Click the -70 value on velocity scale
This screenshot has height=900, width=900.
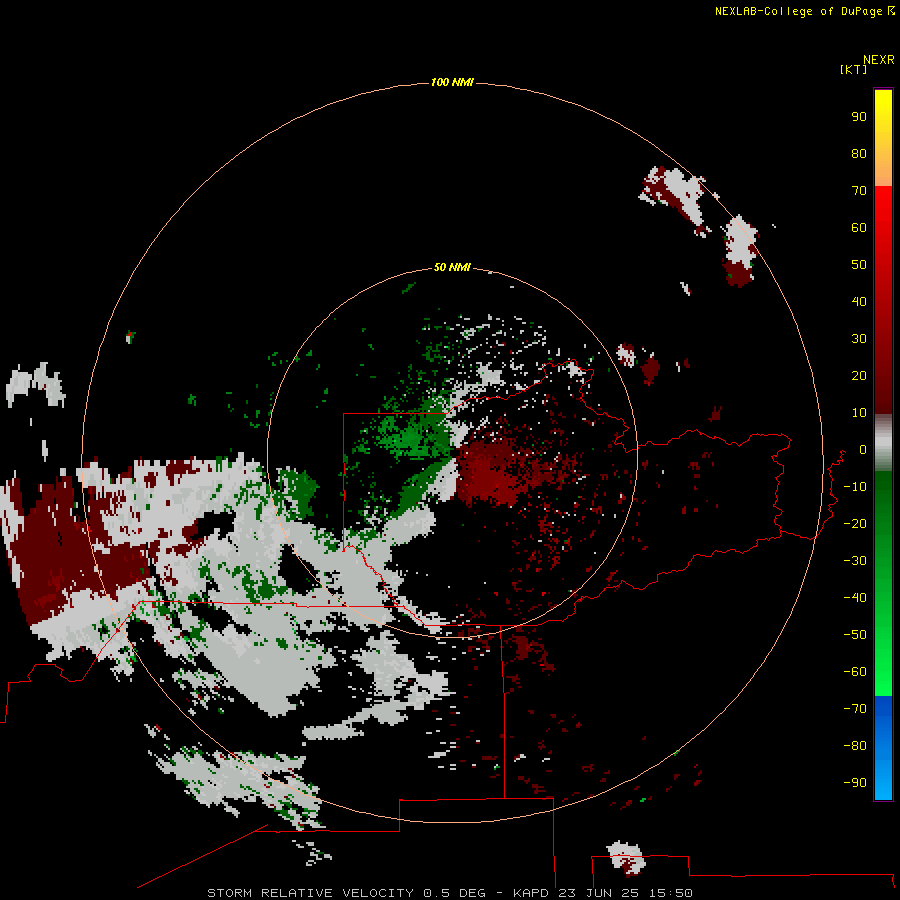click(855, 709)
